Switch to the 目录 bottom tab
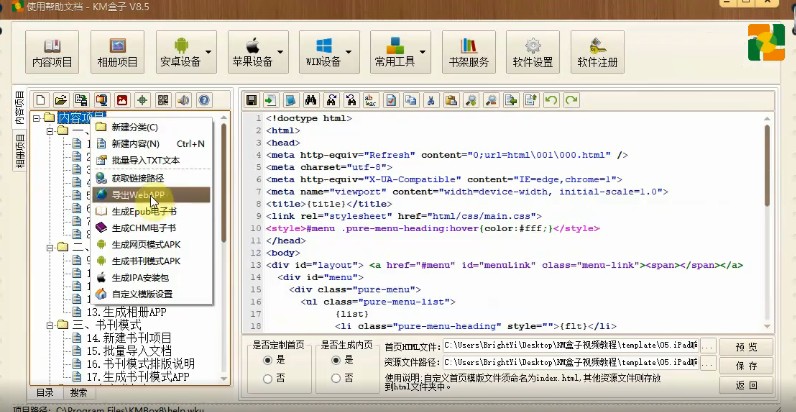796x412 pixels. point(45,393)
